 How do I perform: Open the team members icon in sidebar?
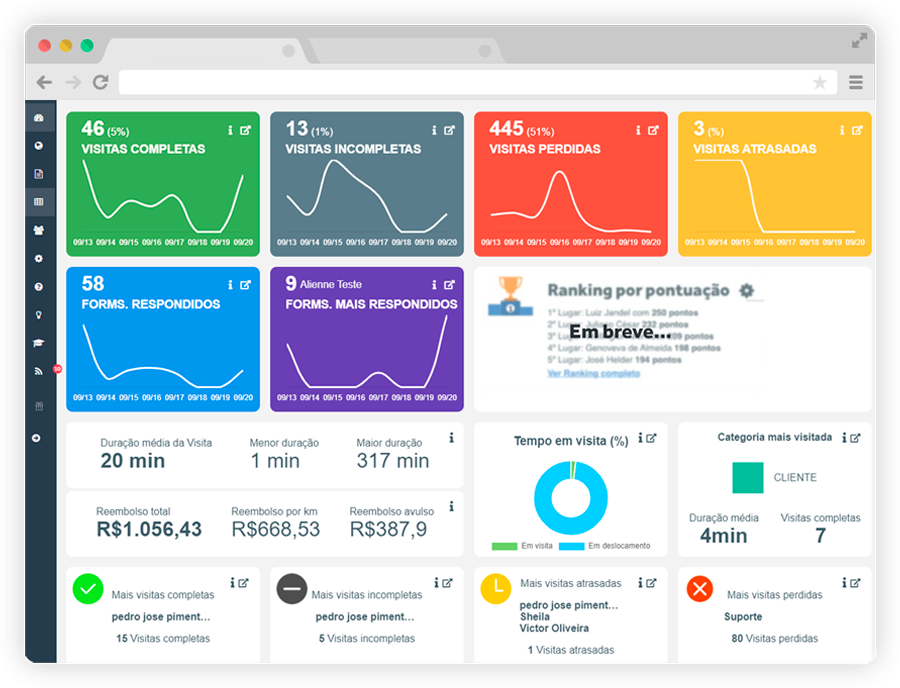tap(39, 229)
